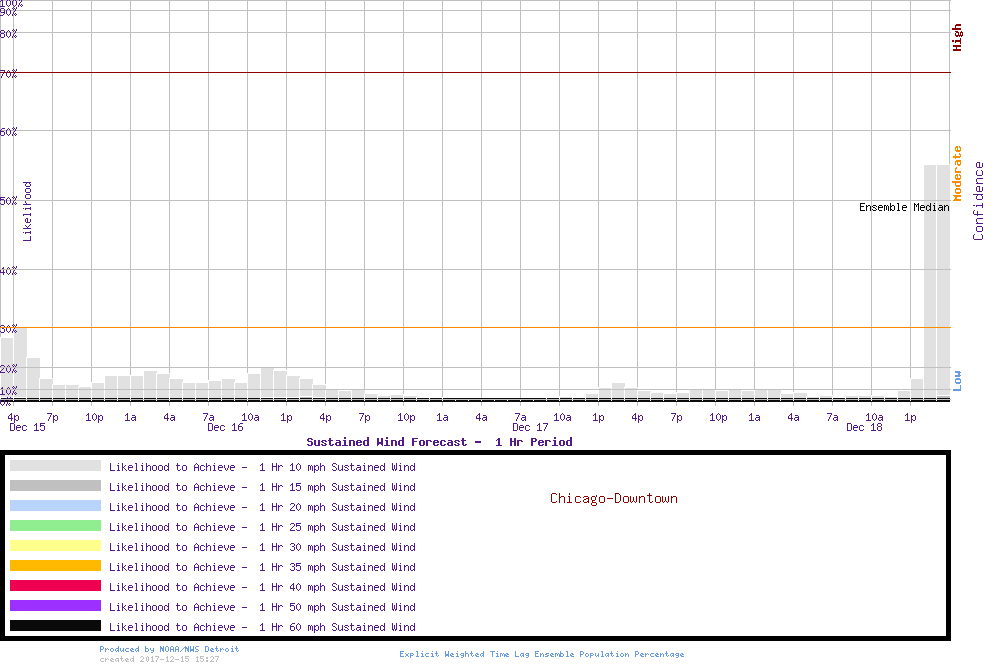Select the light blue 20 mph swatch
This screenshot has height=670, width=1000.
pos(55,506)
